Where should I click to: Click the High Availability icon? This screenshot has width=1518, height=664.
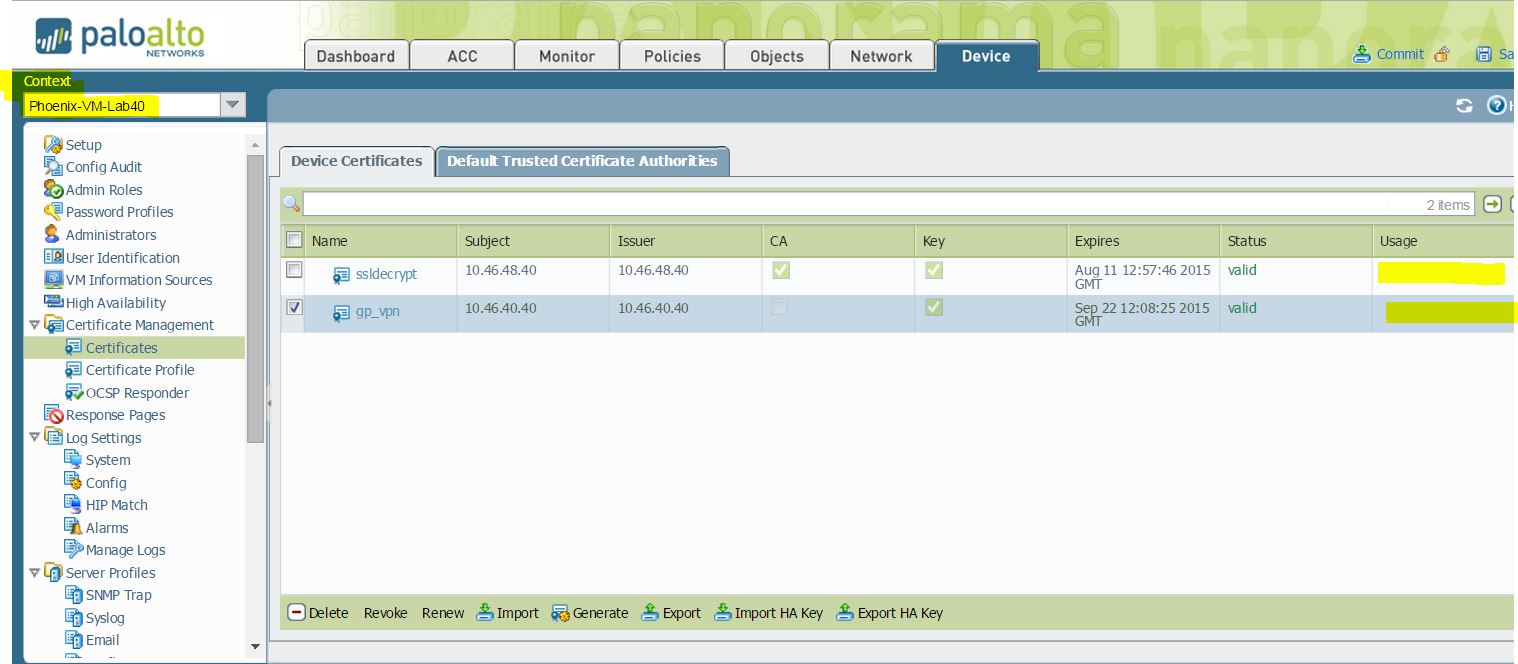coord(53,303)
